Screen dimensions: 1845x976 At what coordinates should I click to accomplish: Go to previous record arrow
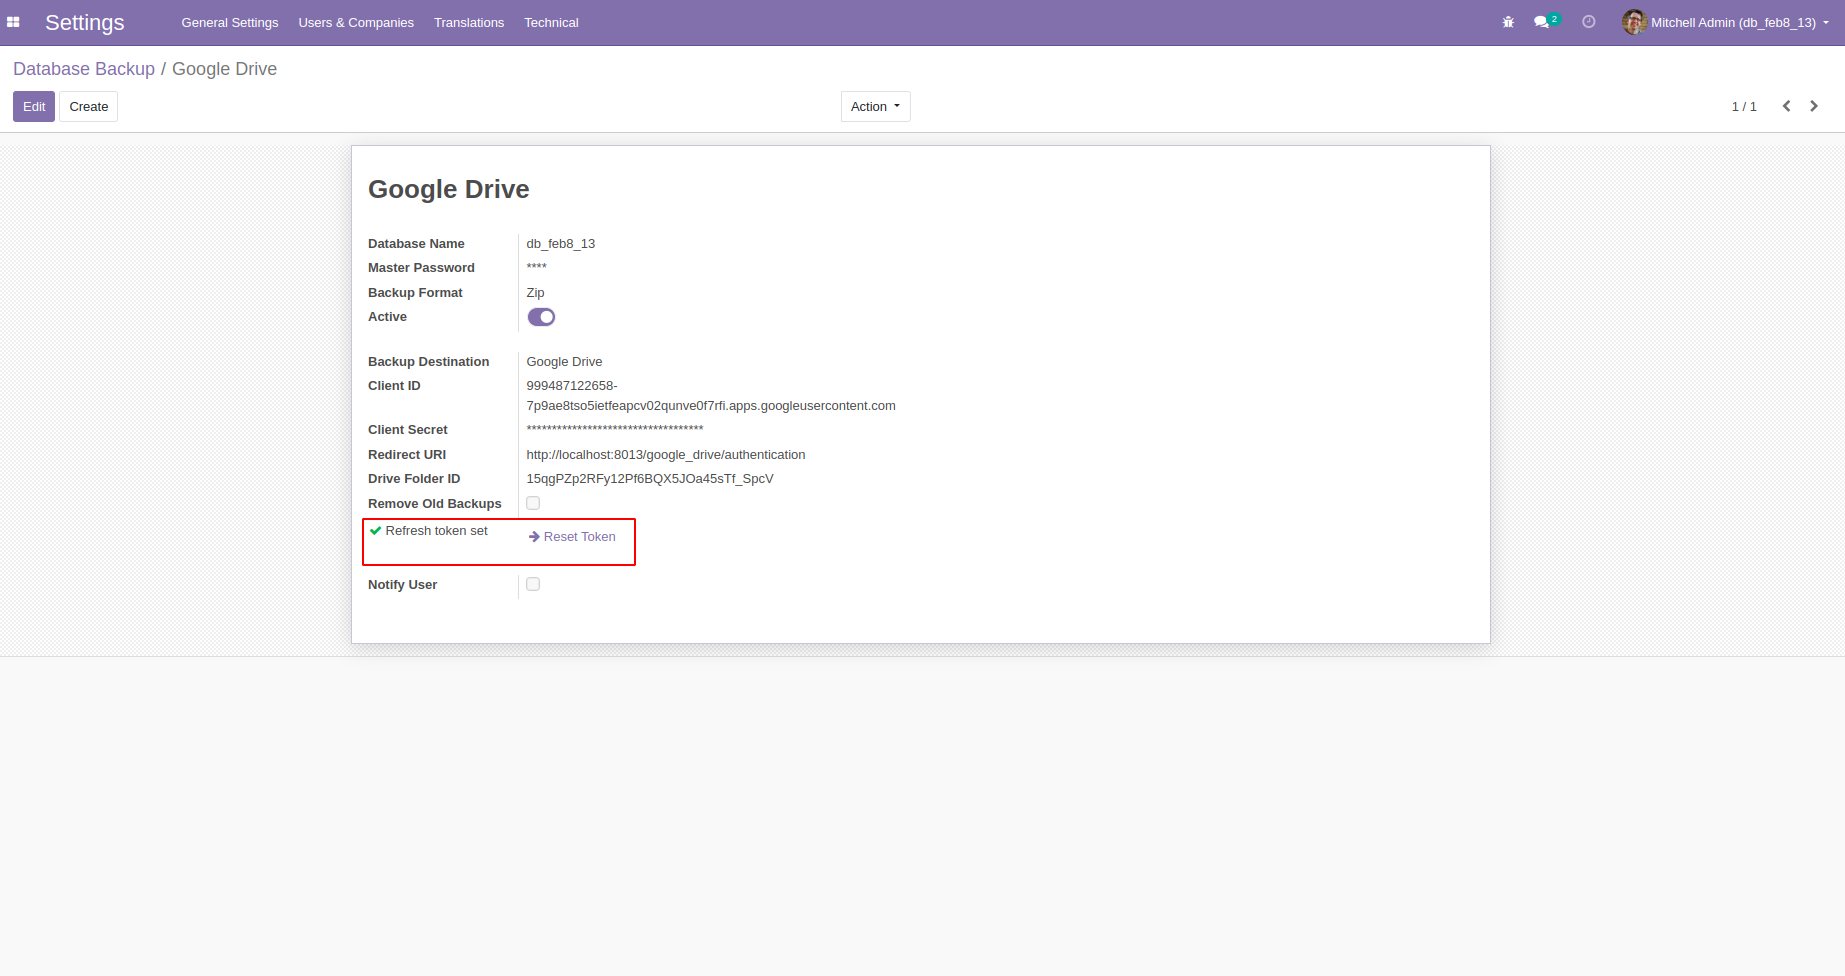(x=1786, y=106)
